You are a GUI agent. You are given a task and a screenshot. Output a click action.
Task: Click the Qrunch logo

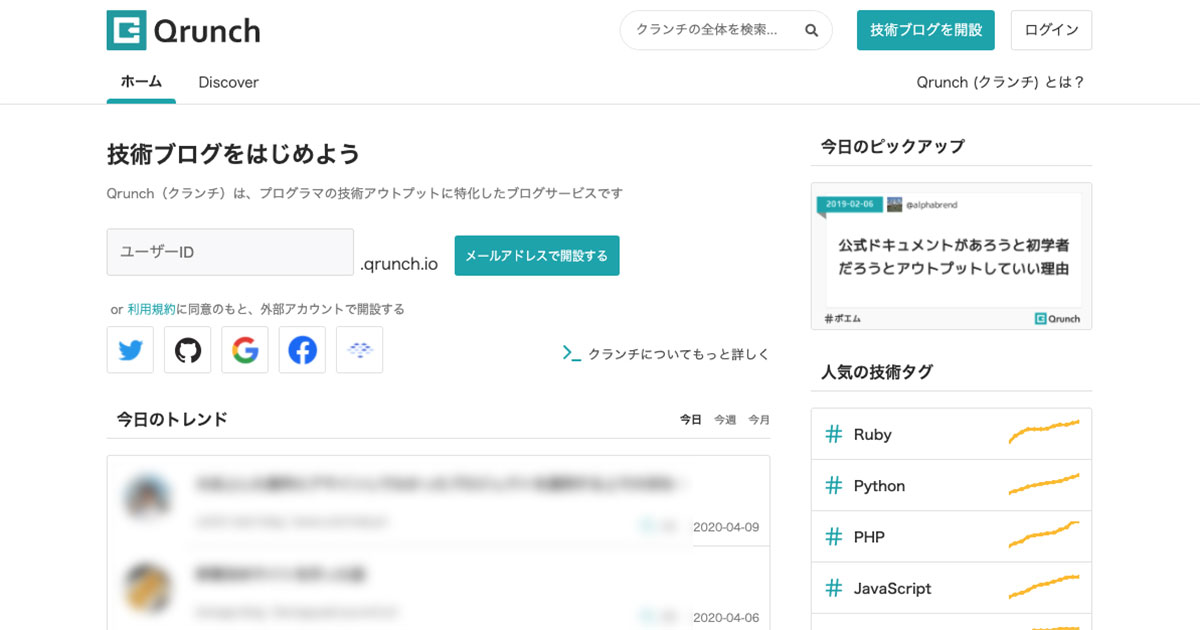point(182,30)
